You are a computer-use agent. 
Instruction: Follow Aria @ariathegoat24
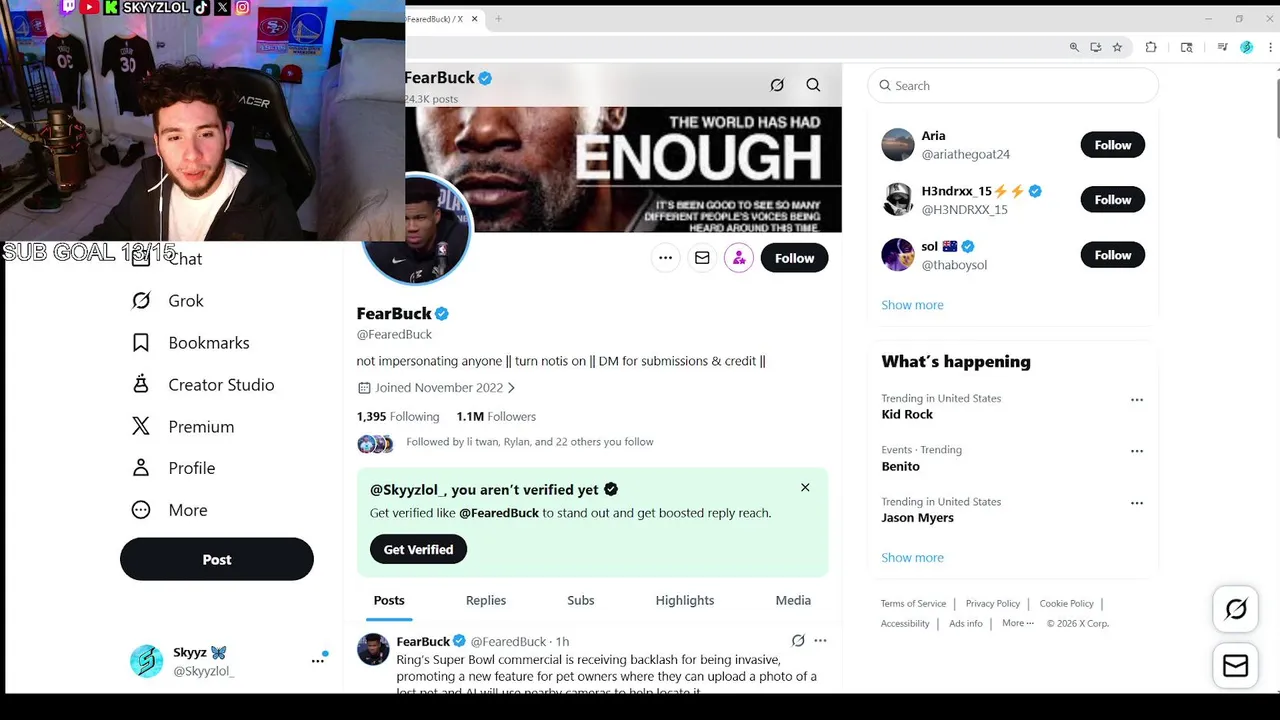pos(1112,145)
